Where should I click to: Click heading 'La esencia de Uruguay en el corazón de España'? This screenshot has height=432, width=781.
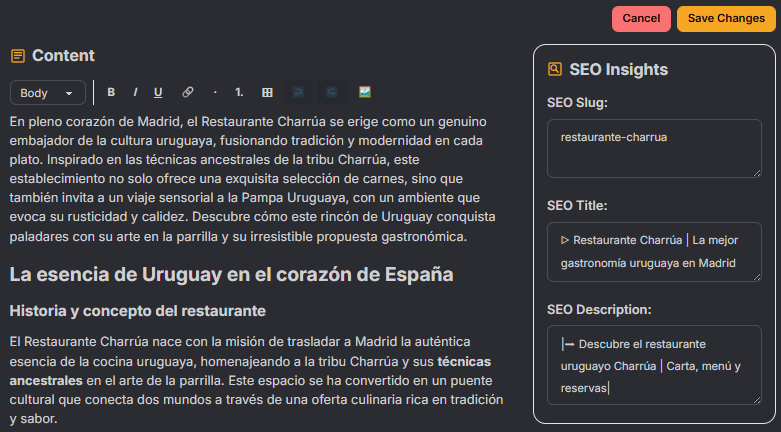click(x=231, y=274)
